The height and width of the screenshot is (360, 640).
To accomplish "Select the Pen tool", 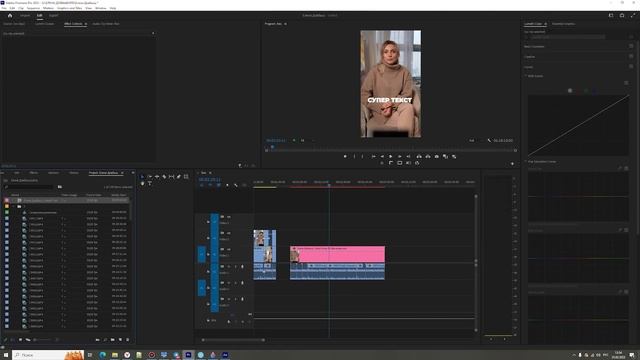I will (x=179, y=177).
